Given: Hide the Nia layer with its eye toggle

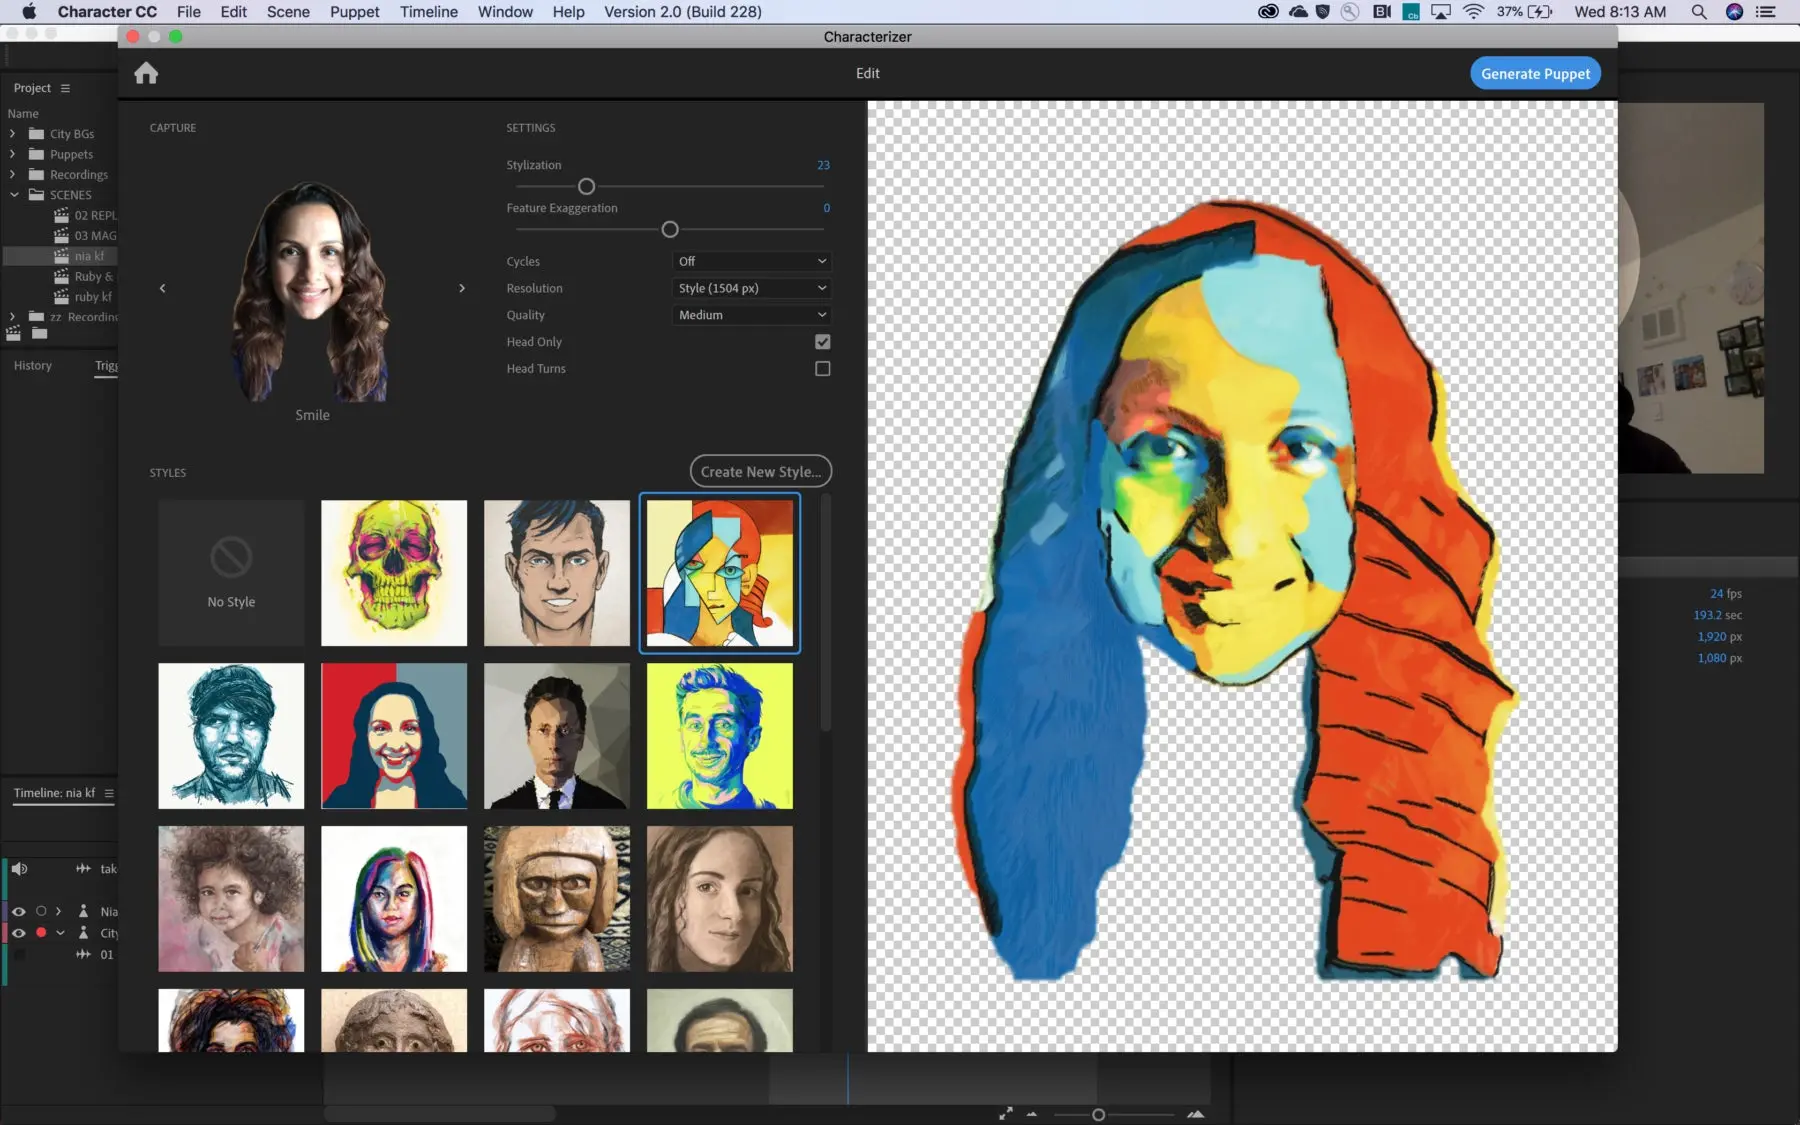Looking at the screenshot, I should click(18, 911).
